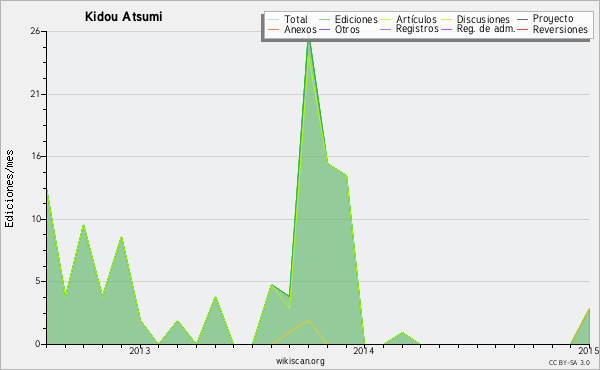
Task: Click the y-axis value 10
Action: point(35,219)
